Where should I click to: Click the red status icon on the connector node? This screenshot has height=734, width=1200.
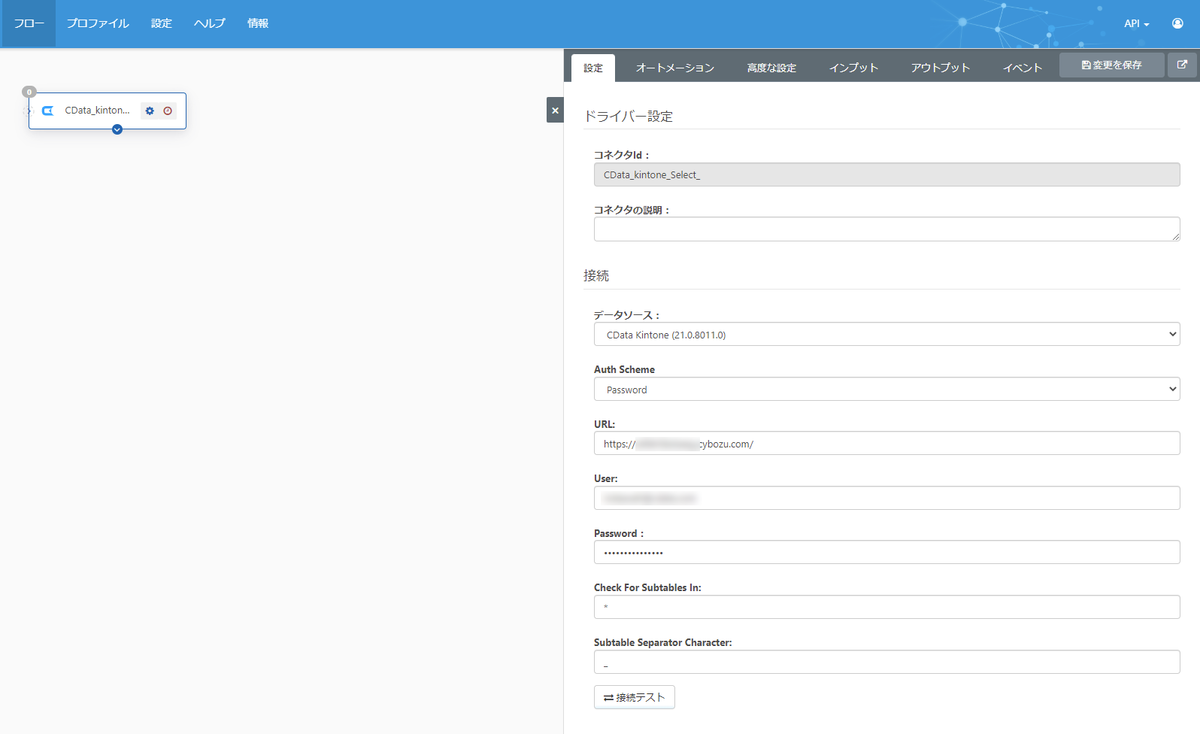[168, 111]
